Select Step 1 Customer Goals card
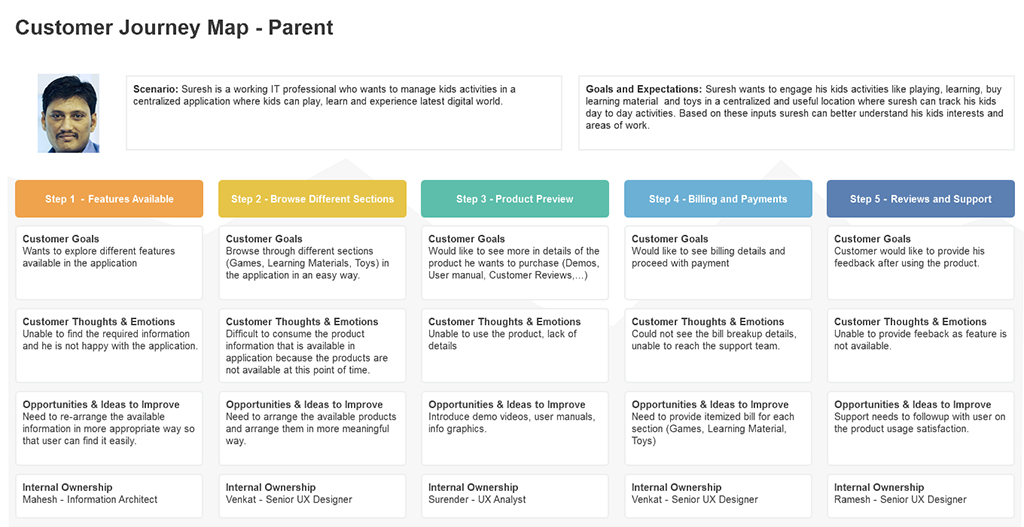This screenshot has width=1024, height=527. coord(109,262)
